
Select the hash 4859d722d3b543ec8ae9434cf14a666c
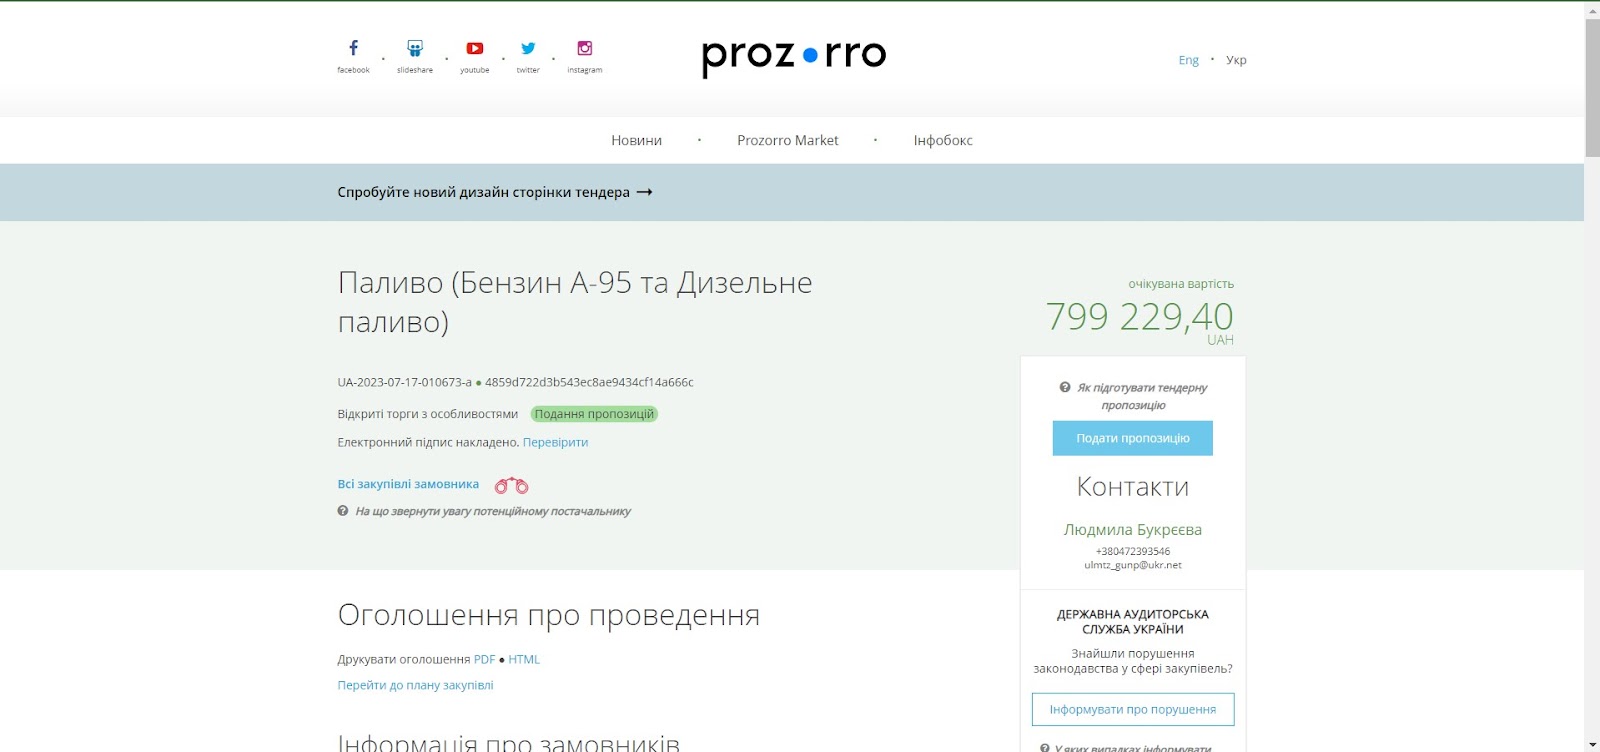click(589, 382)
